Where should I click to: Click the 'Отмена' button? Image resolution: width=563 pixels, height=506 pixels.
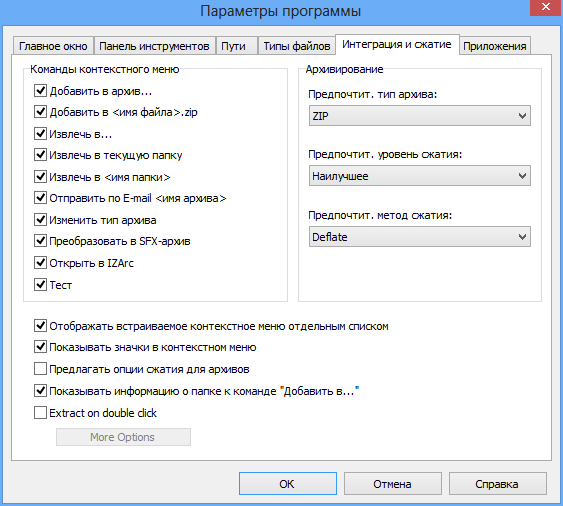pyautogui.click(x=392, y=484)
